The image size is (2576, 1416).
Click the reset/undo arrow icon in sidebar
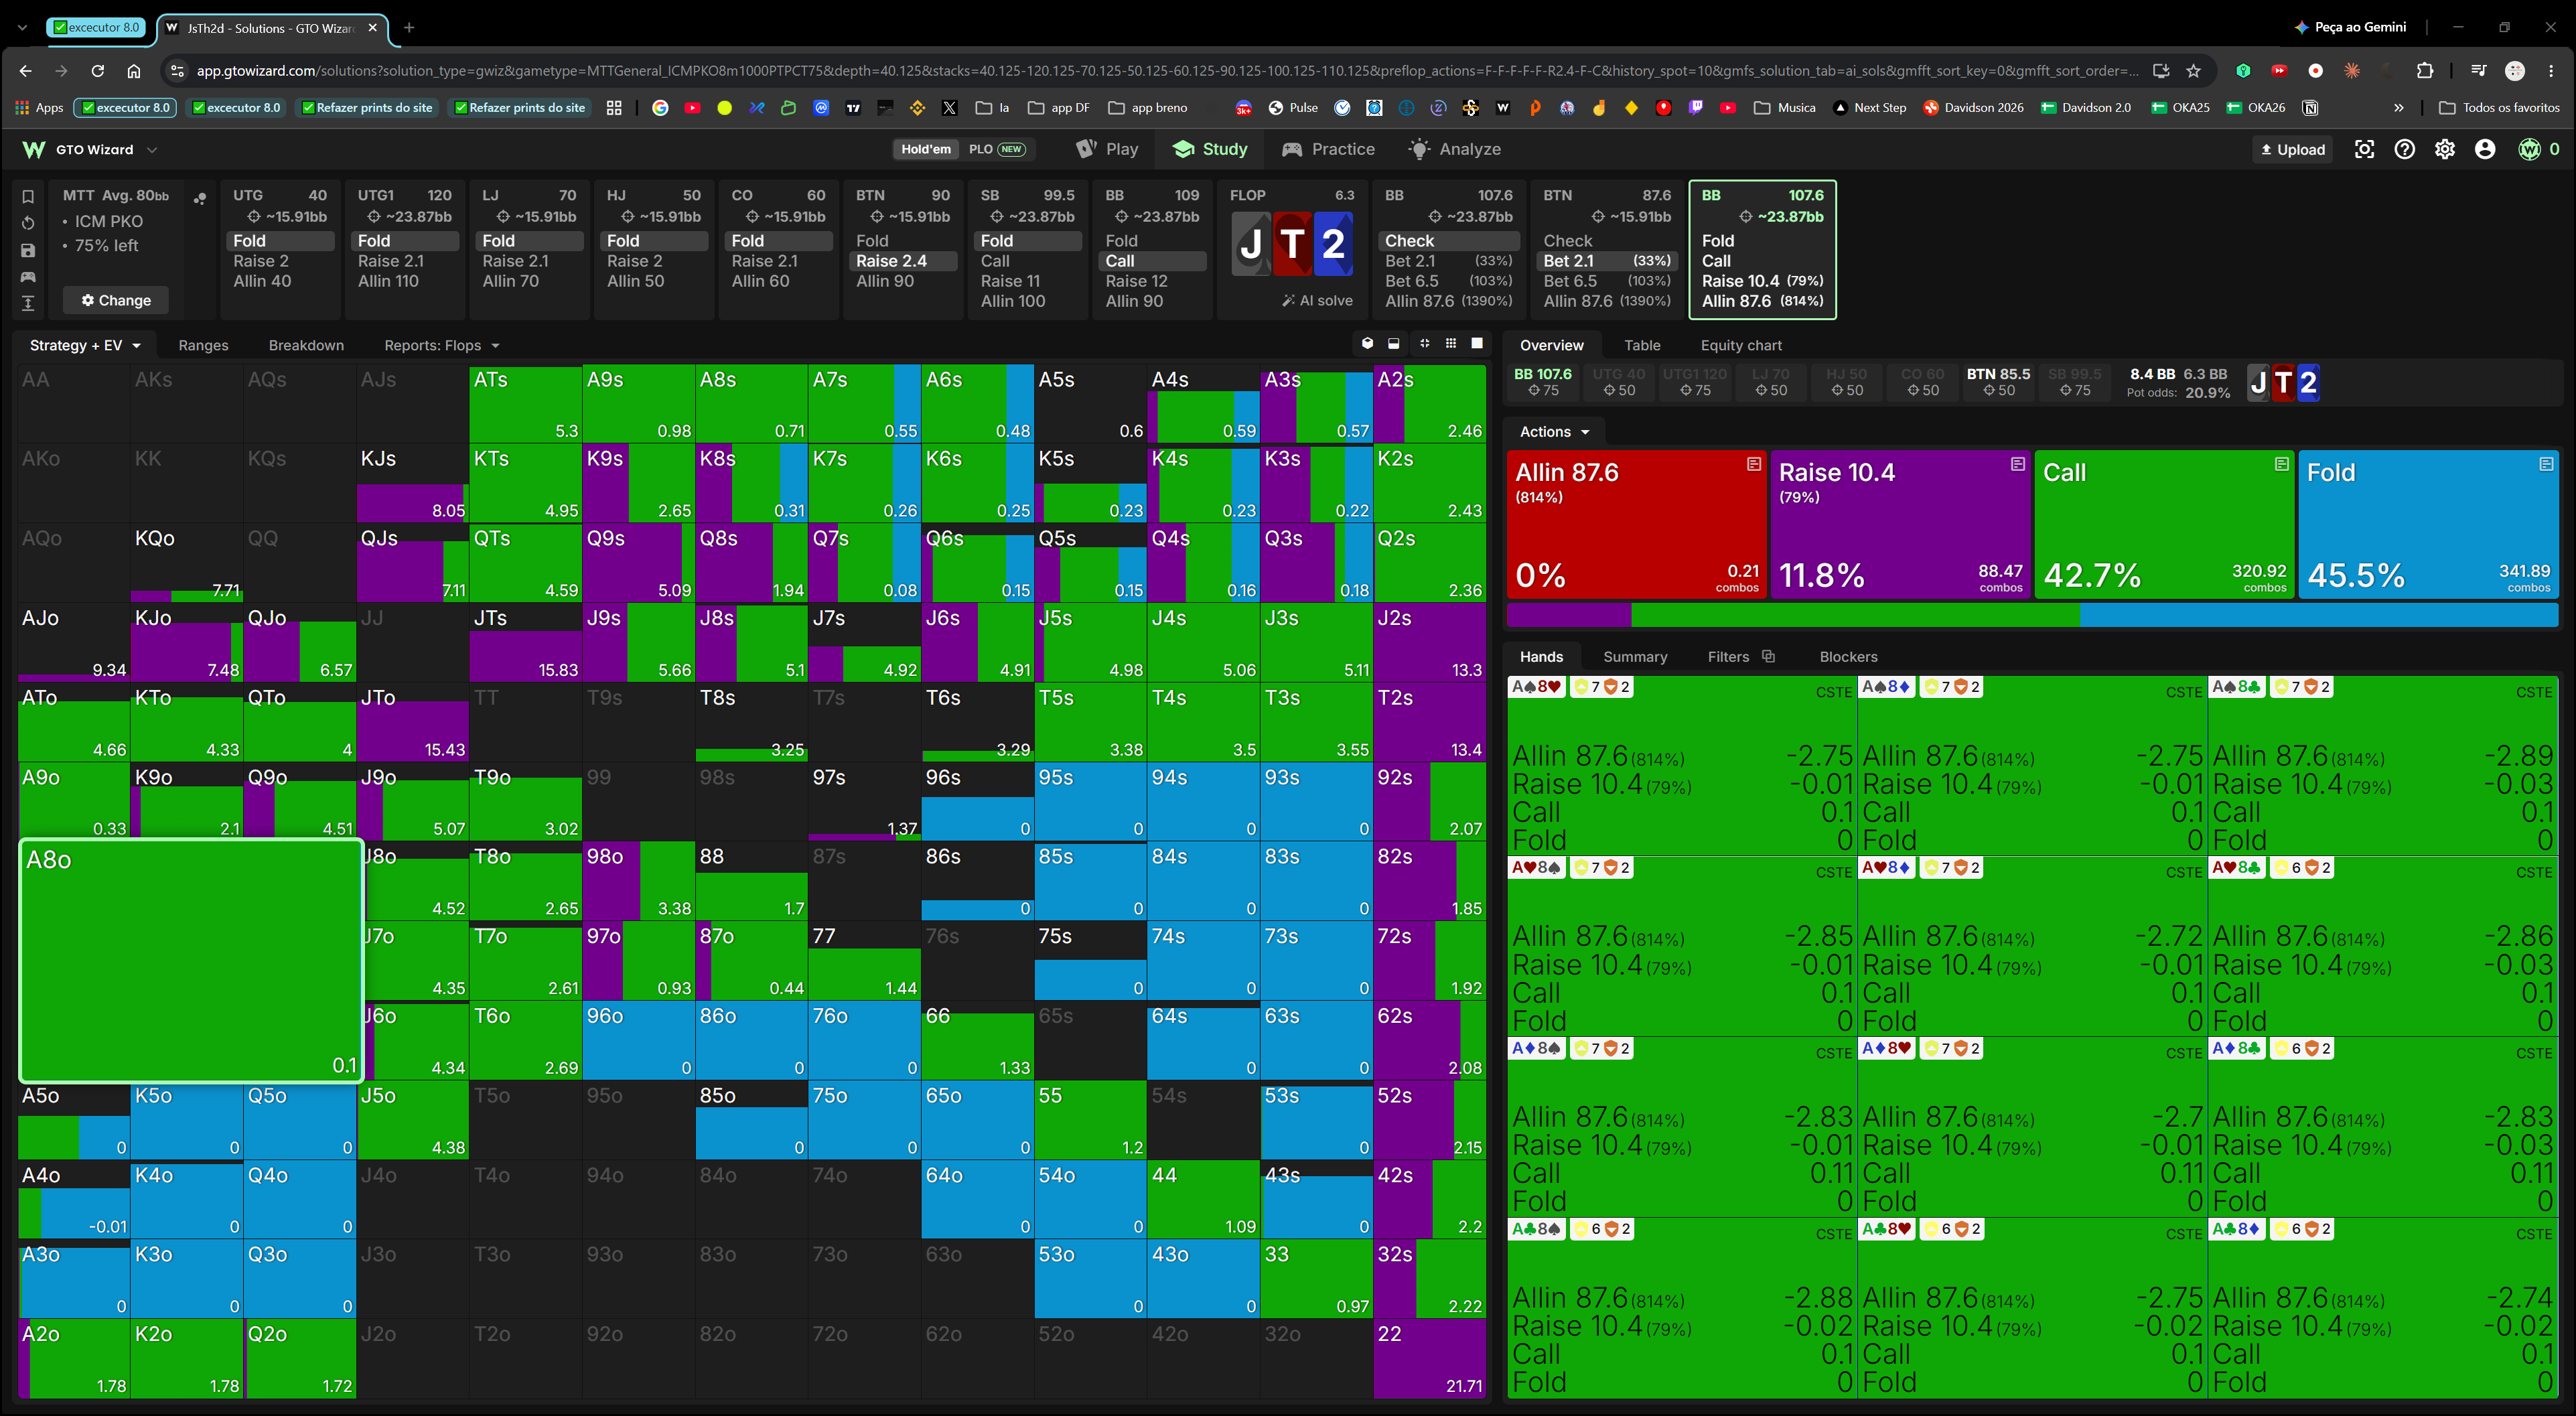click(28, 223)
